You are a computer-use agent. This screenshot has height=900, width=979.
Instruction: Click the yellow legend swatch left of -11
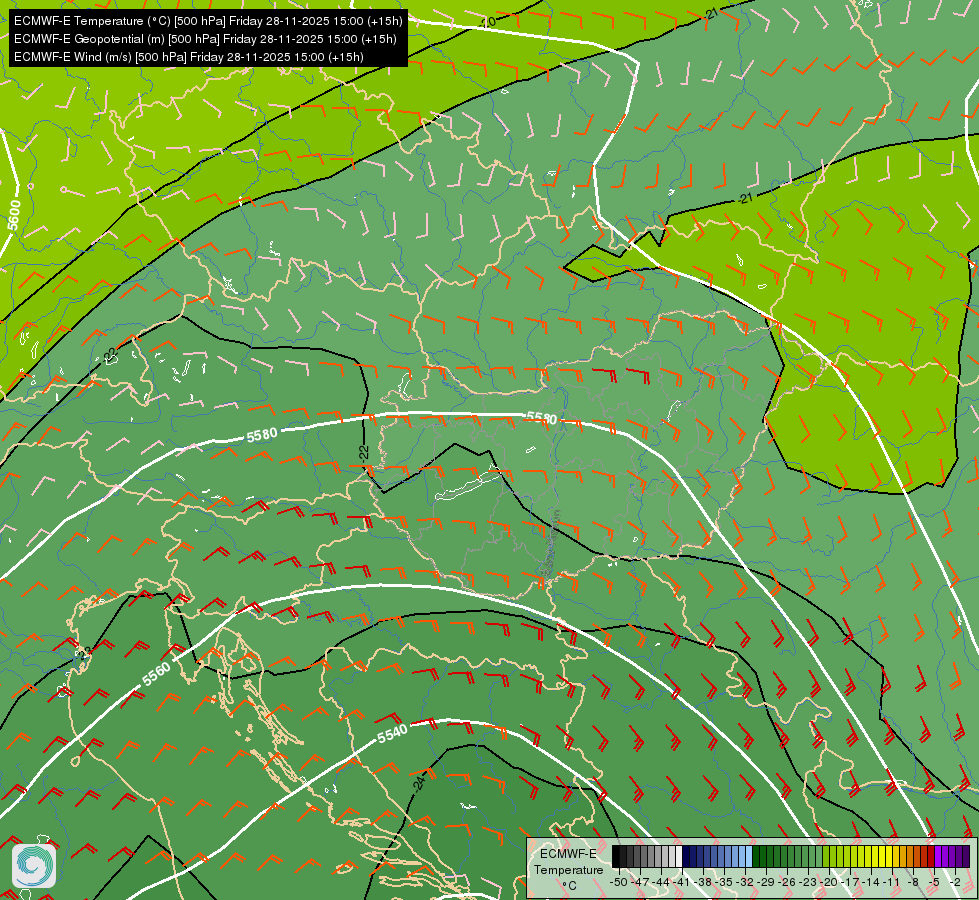point(889,856)
